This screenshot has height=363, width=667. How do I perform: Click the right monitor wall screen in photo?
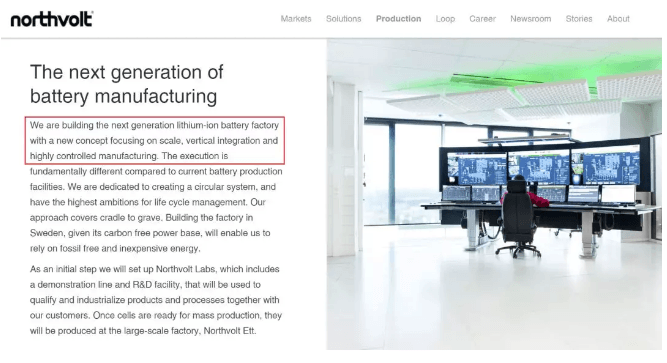[606, 164]
